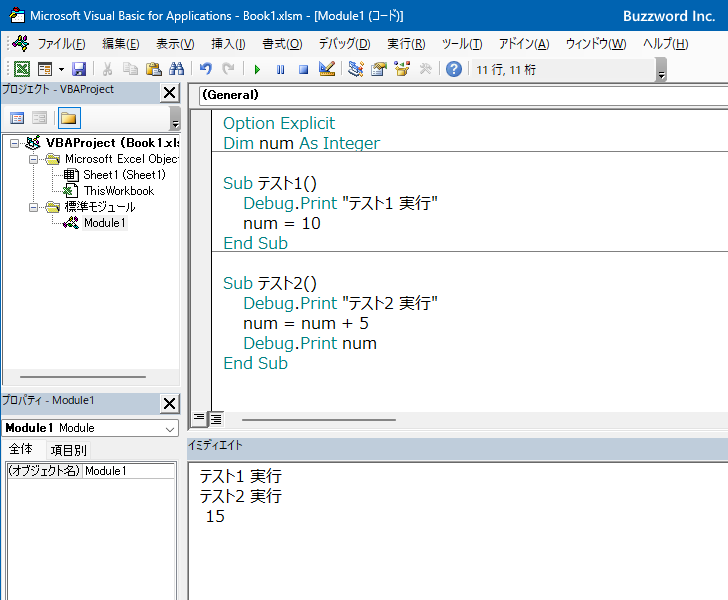Open the Insert object dropdown arrow
The image size is (728, 600).
pyautogui.click(x=61, y=70)
